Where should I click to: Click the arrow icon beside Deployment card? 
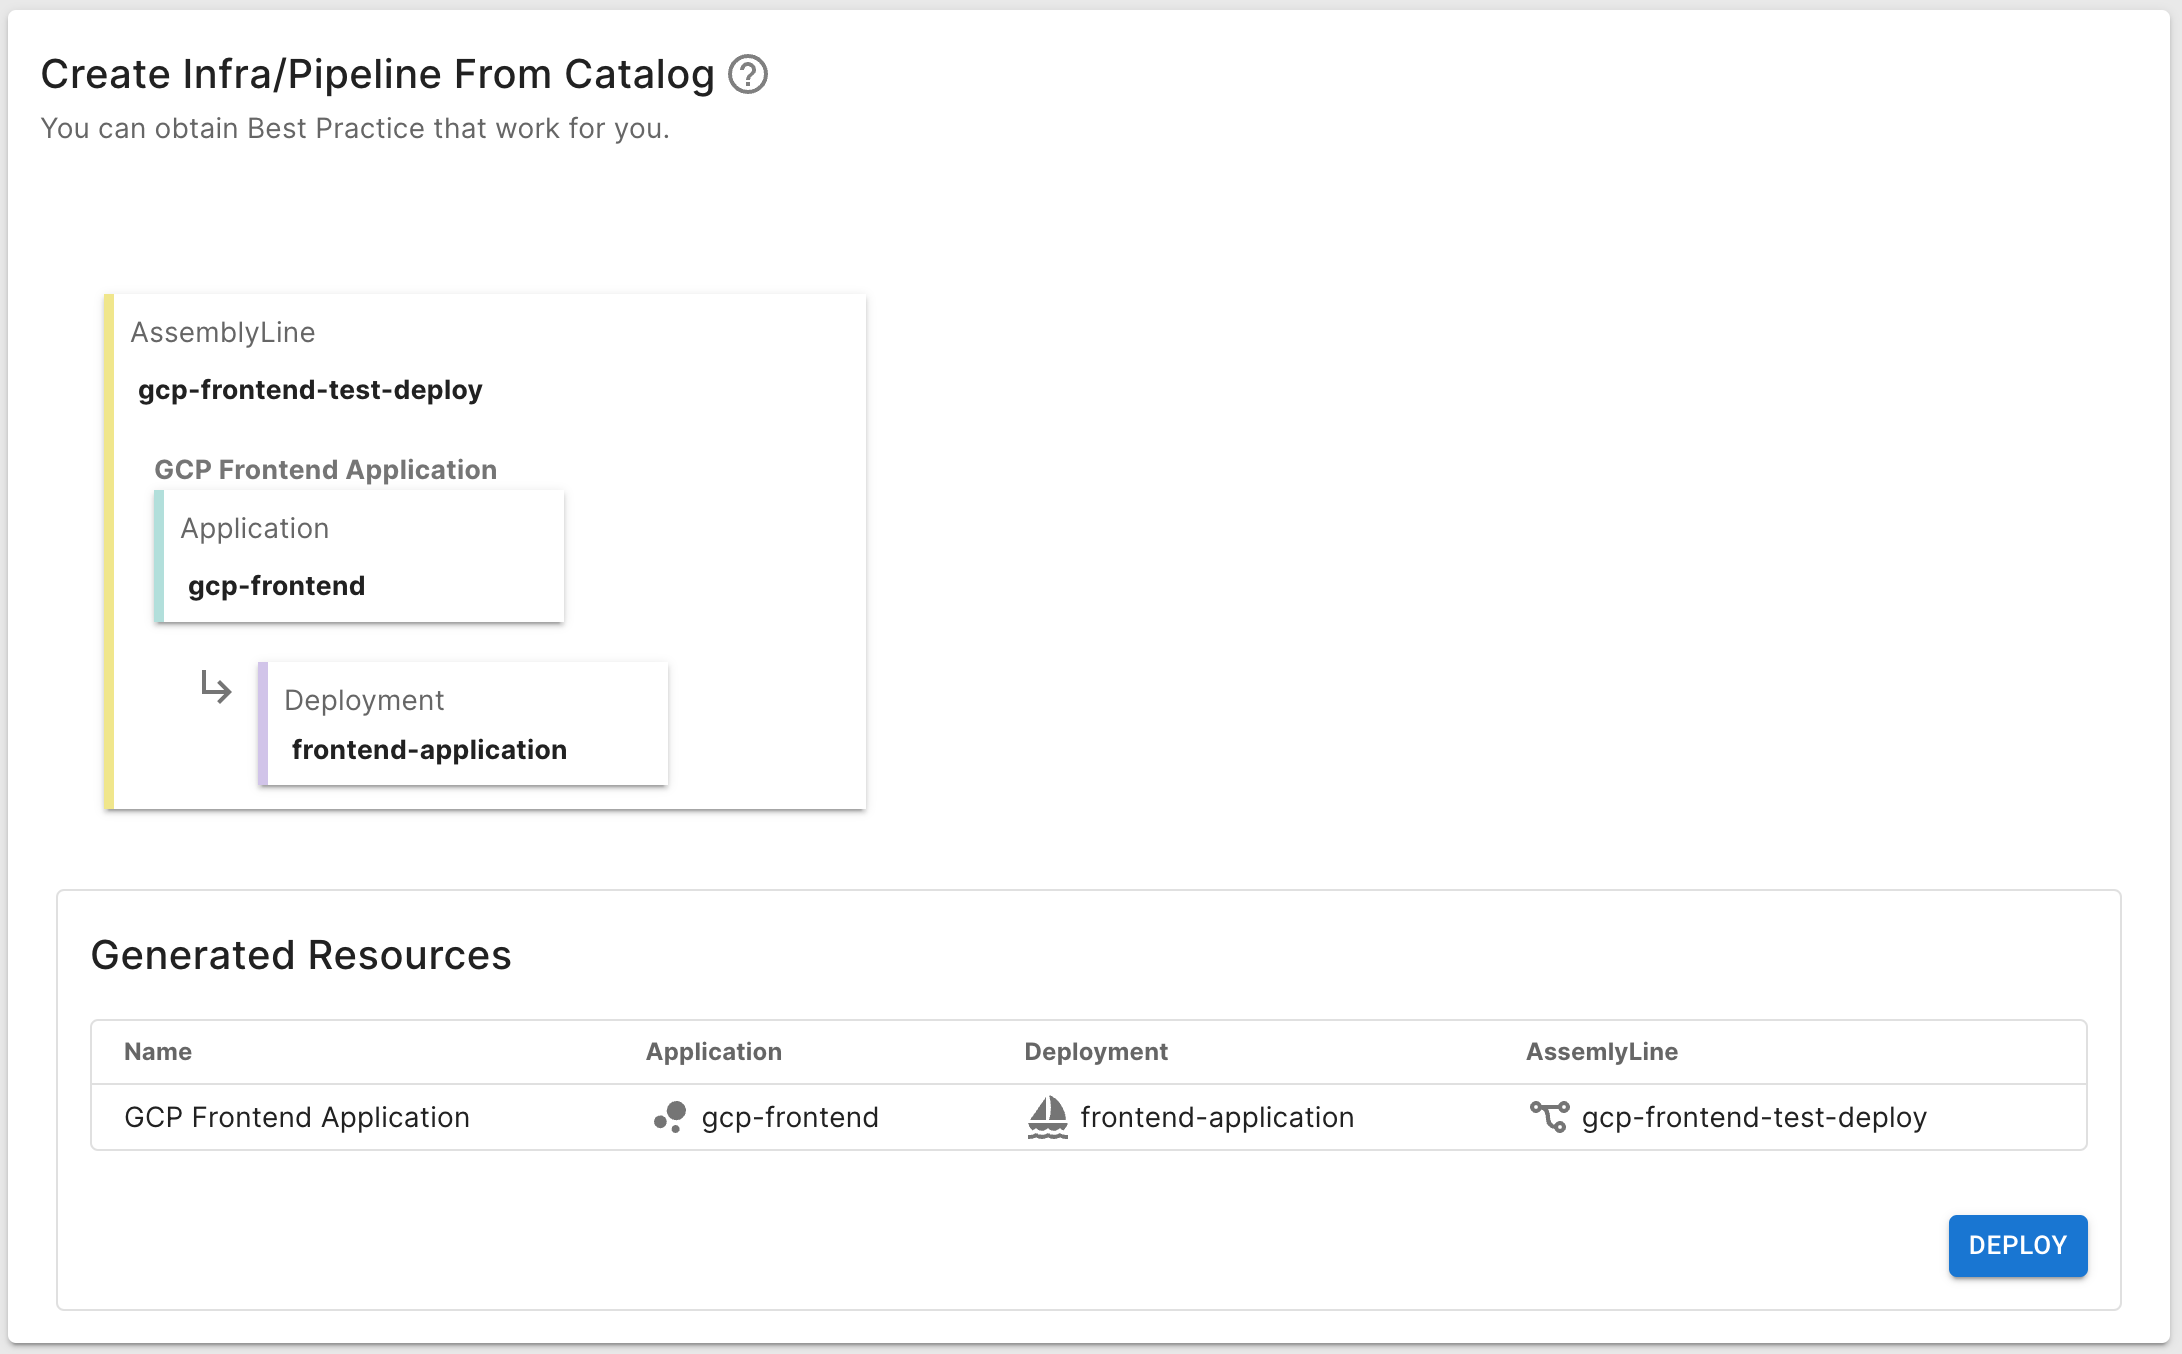(x=215, y=688)
